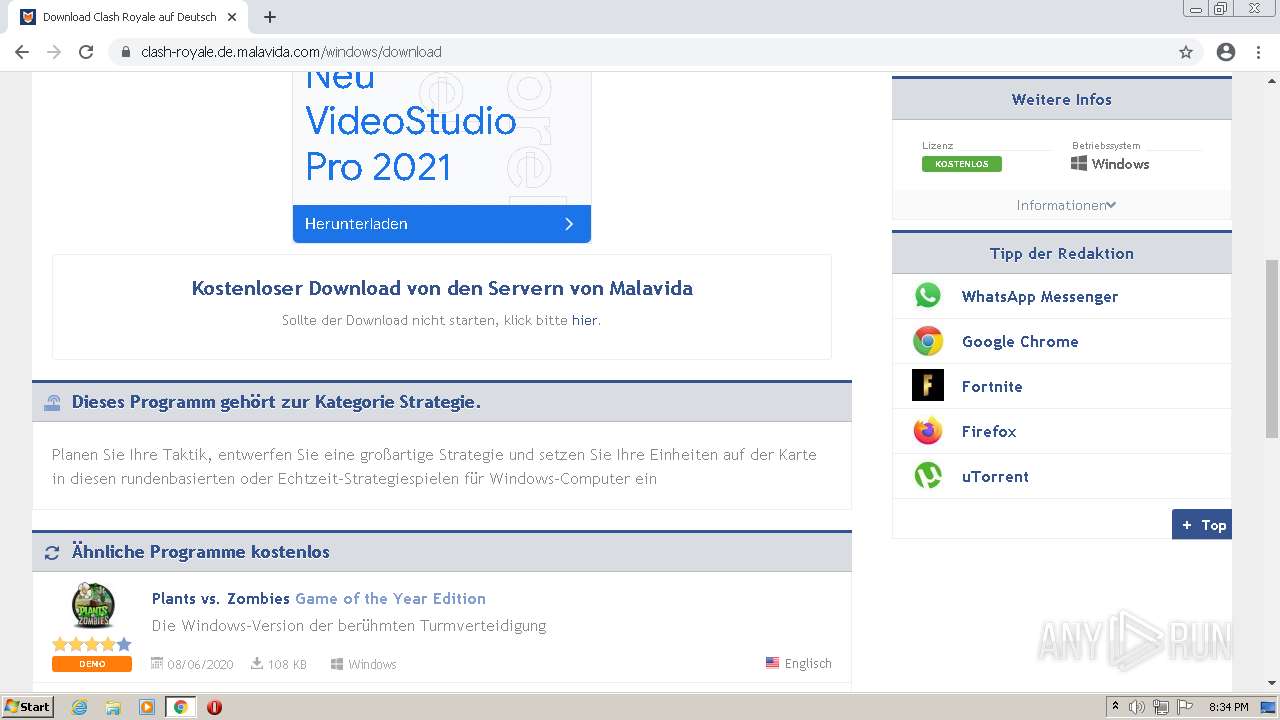Click the 08/06/2020 date text
This screenshot has width=1280, height=720.
[x=200, y=664]
